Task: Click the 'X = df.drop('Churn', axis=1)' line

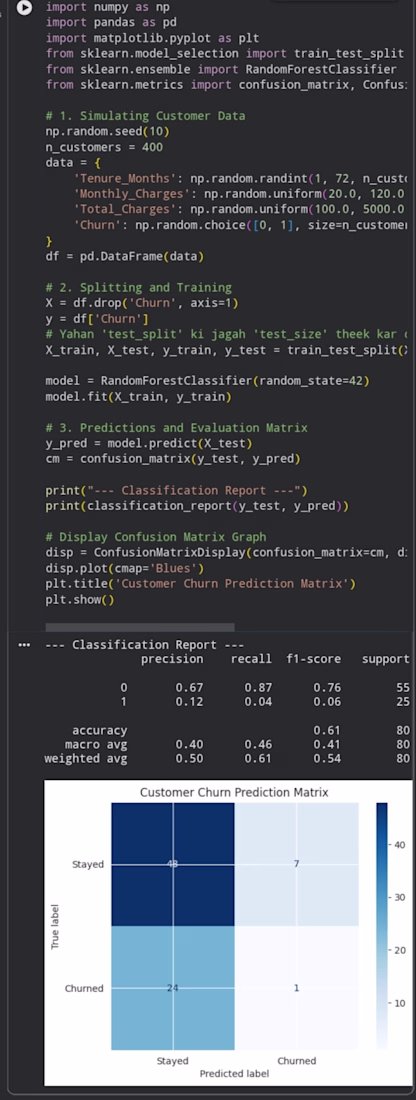Action: (142, 303)
